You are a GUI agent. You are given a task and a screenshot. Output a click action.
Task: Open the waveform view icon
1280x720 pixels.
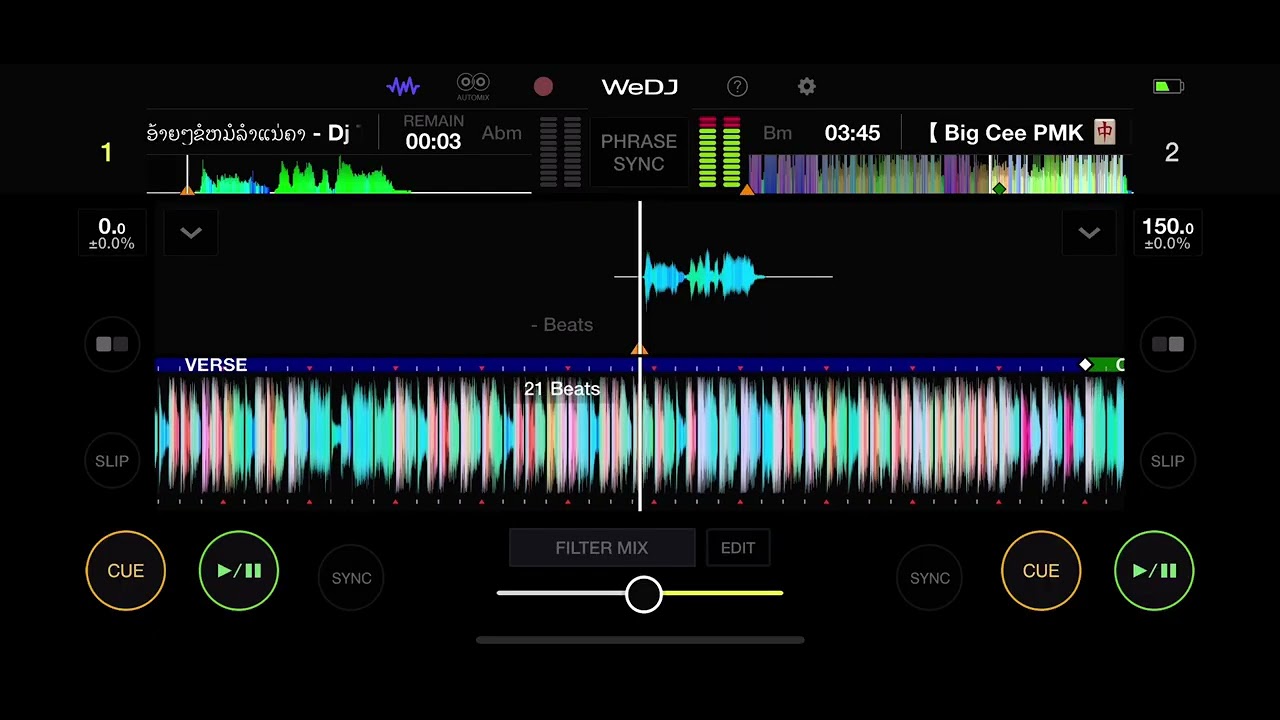click(403, 87)
